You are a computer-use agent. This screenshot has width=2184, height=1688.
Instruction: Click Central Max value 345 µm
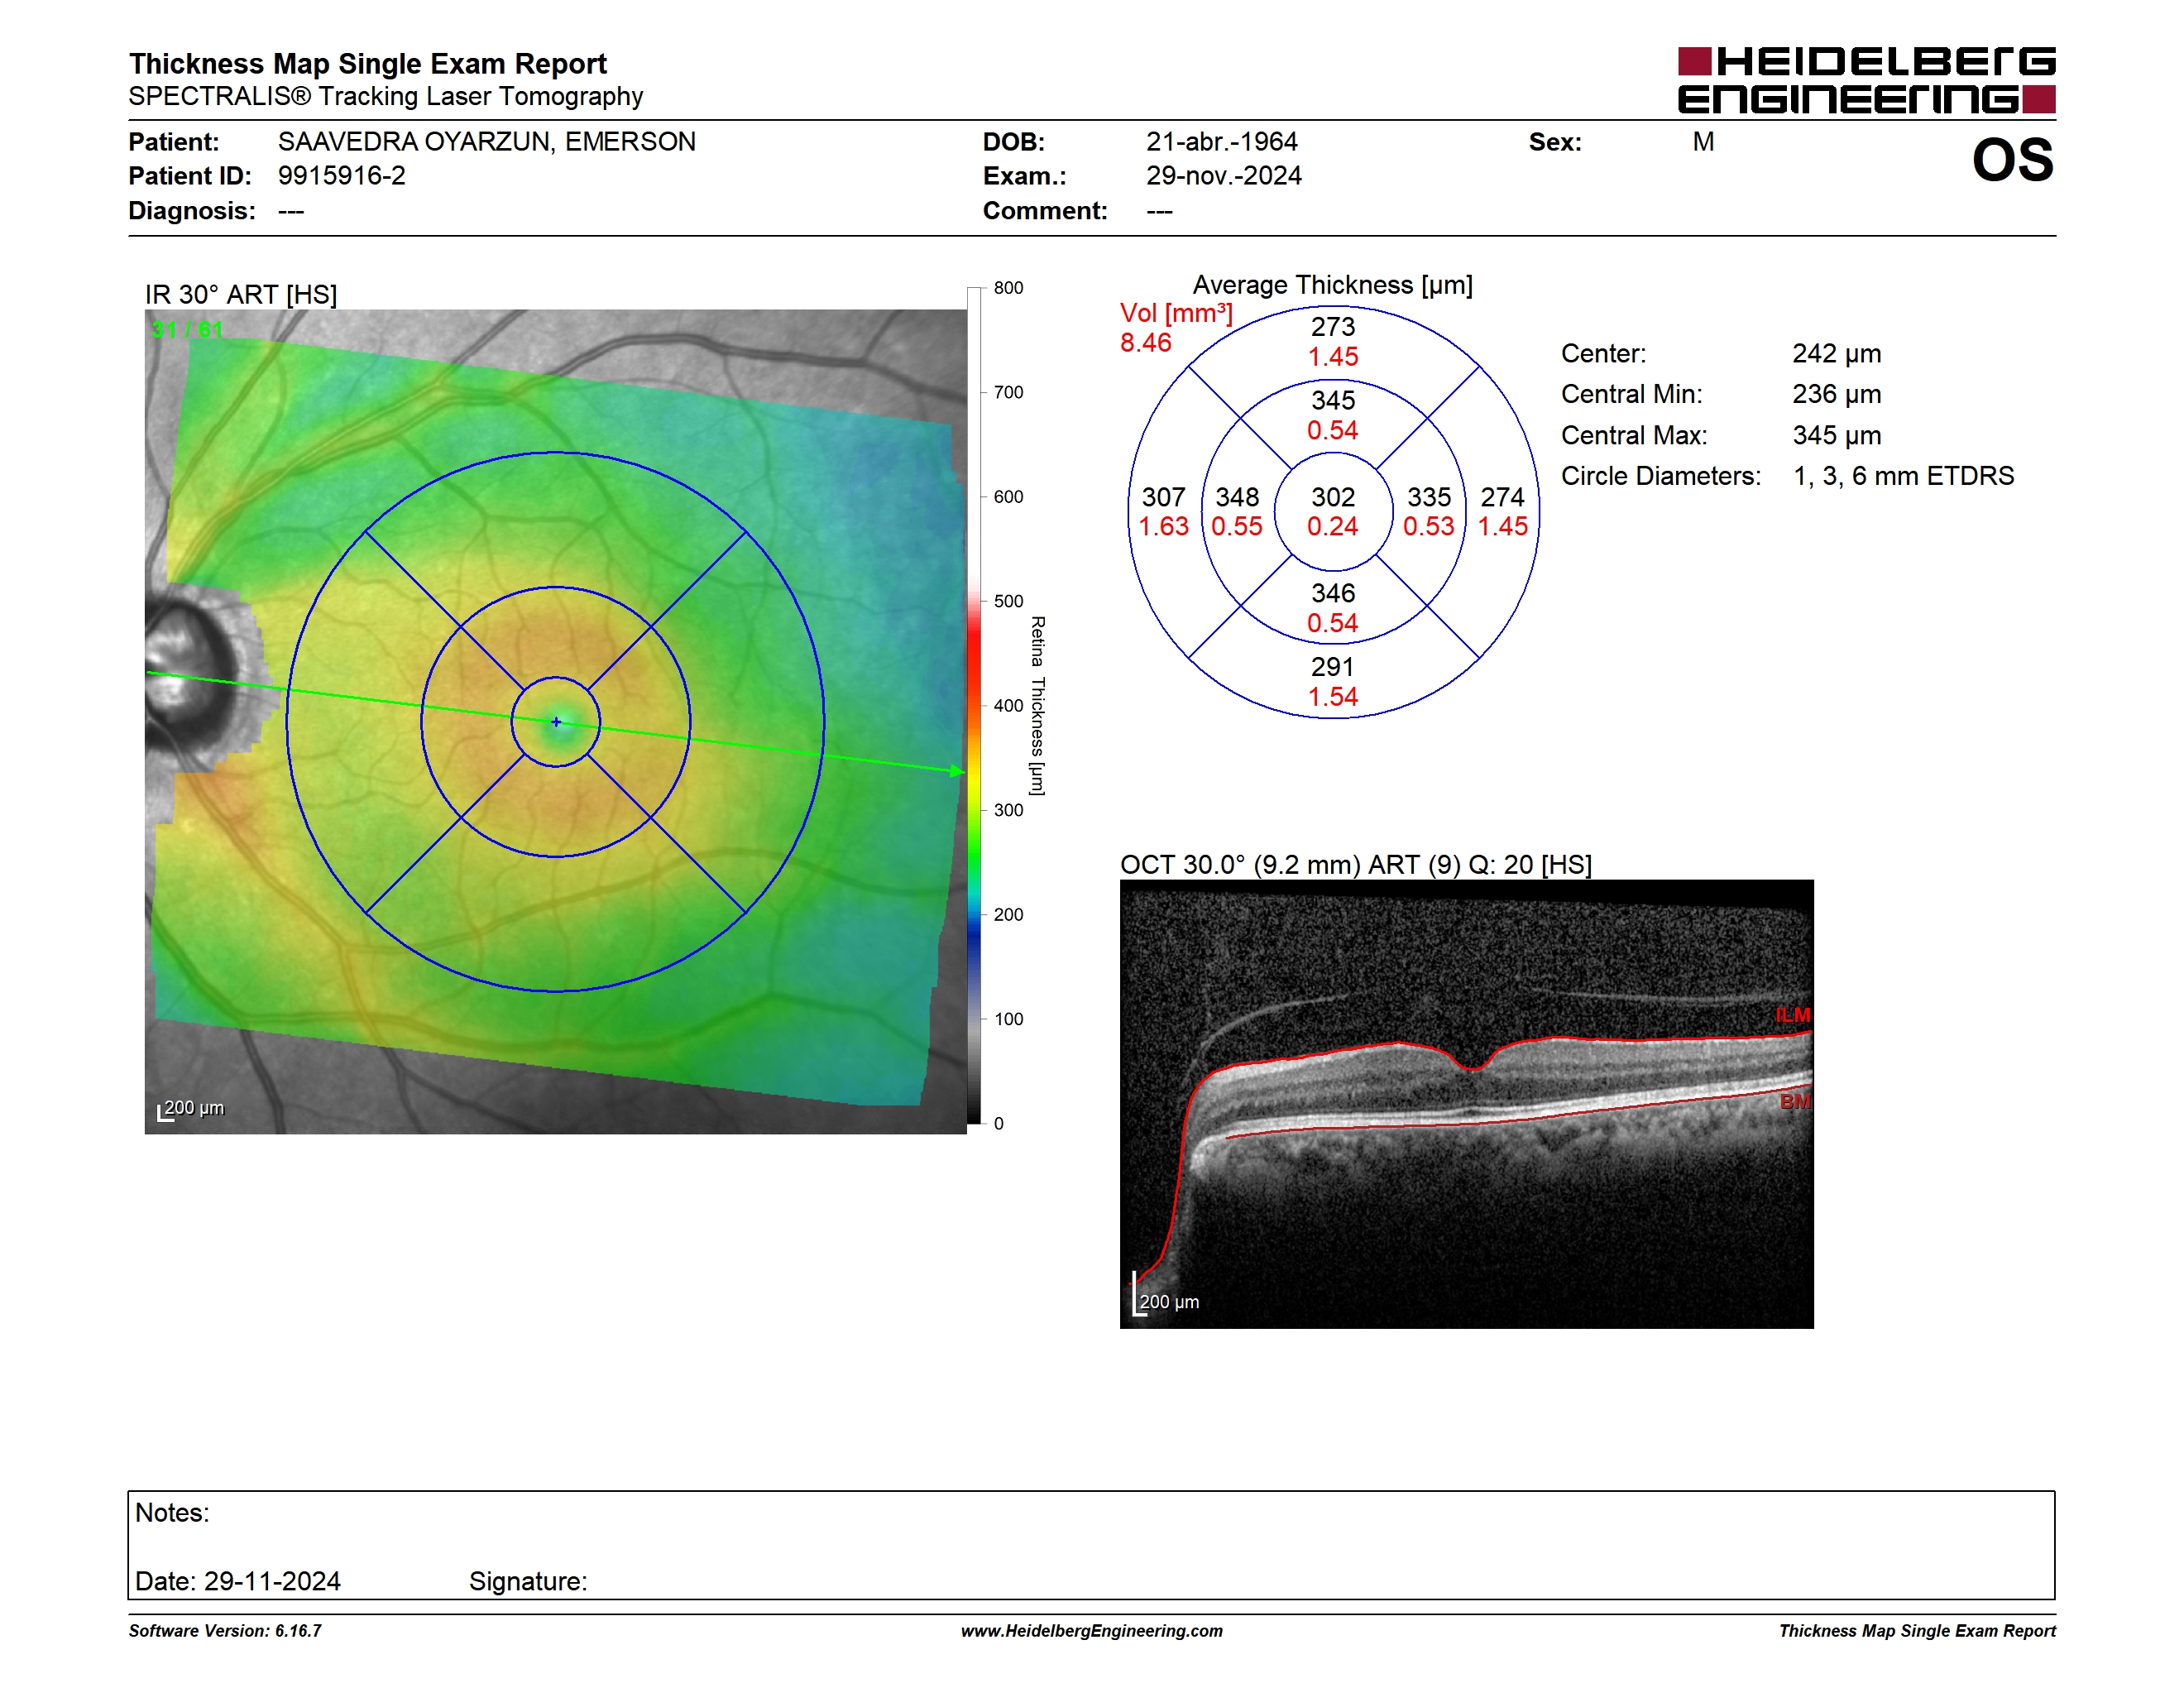coord(1836,435)
